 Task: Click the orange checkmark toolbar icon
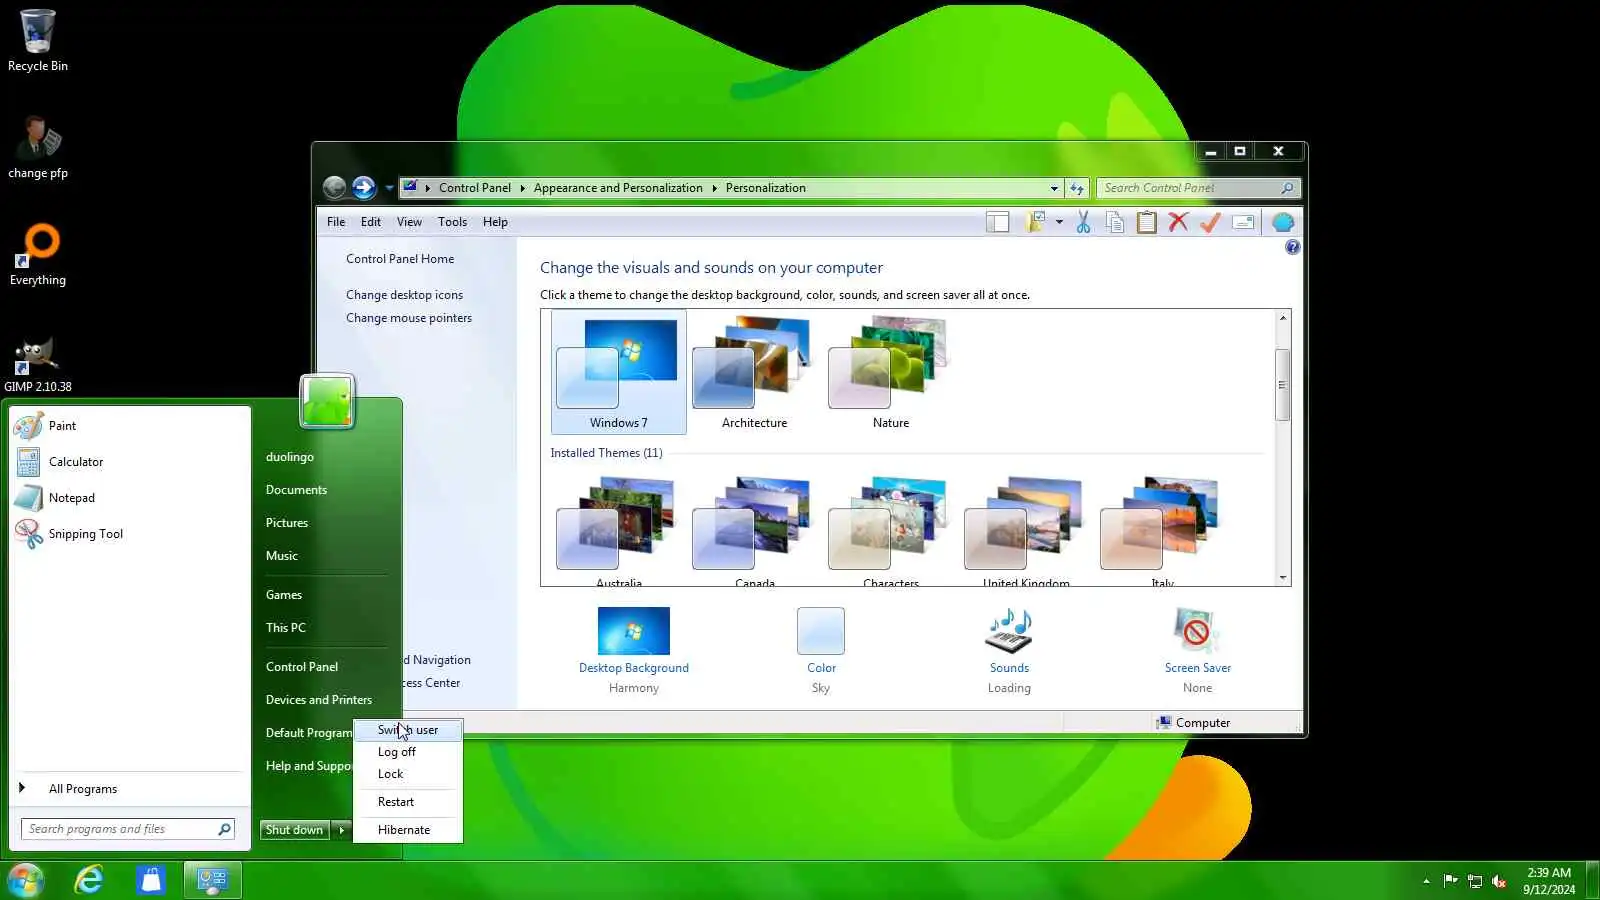[x=1211, y=222]
